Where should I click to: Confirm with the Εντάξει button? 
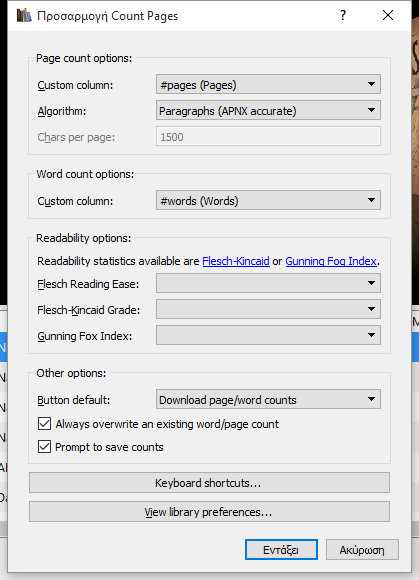click(281, 550)
